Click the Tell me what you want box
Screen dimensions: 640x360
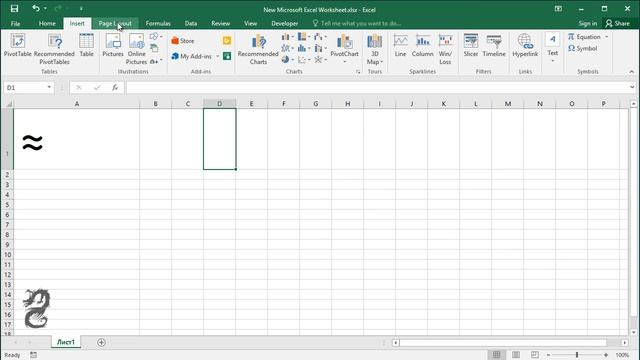[x=357, y=24]
